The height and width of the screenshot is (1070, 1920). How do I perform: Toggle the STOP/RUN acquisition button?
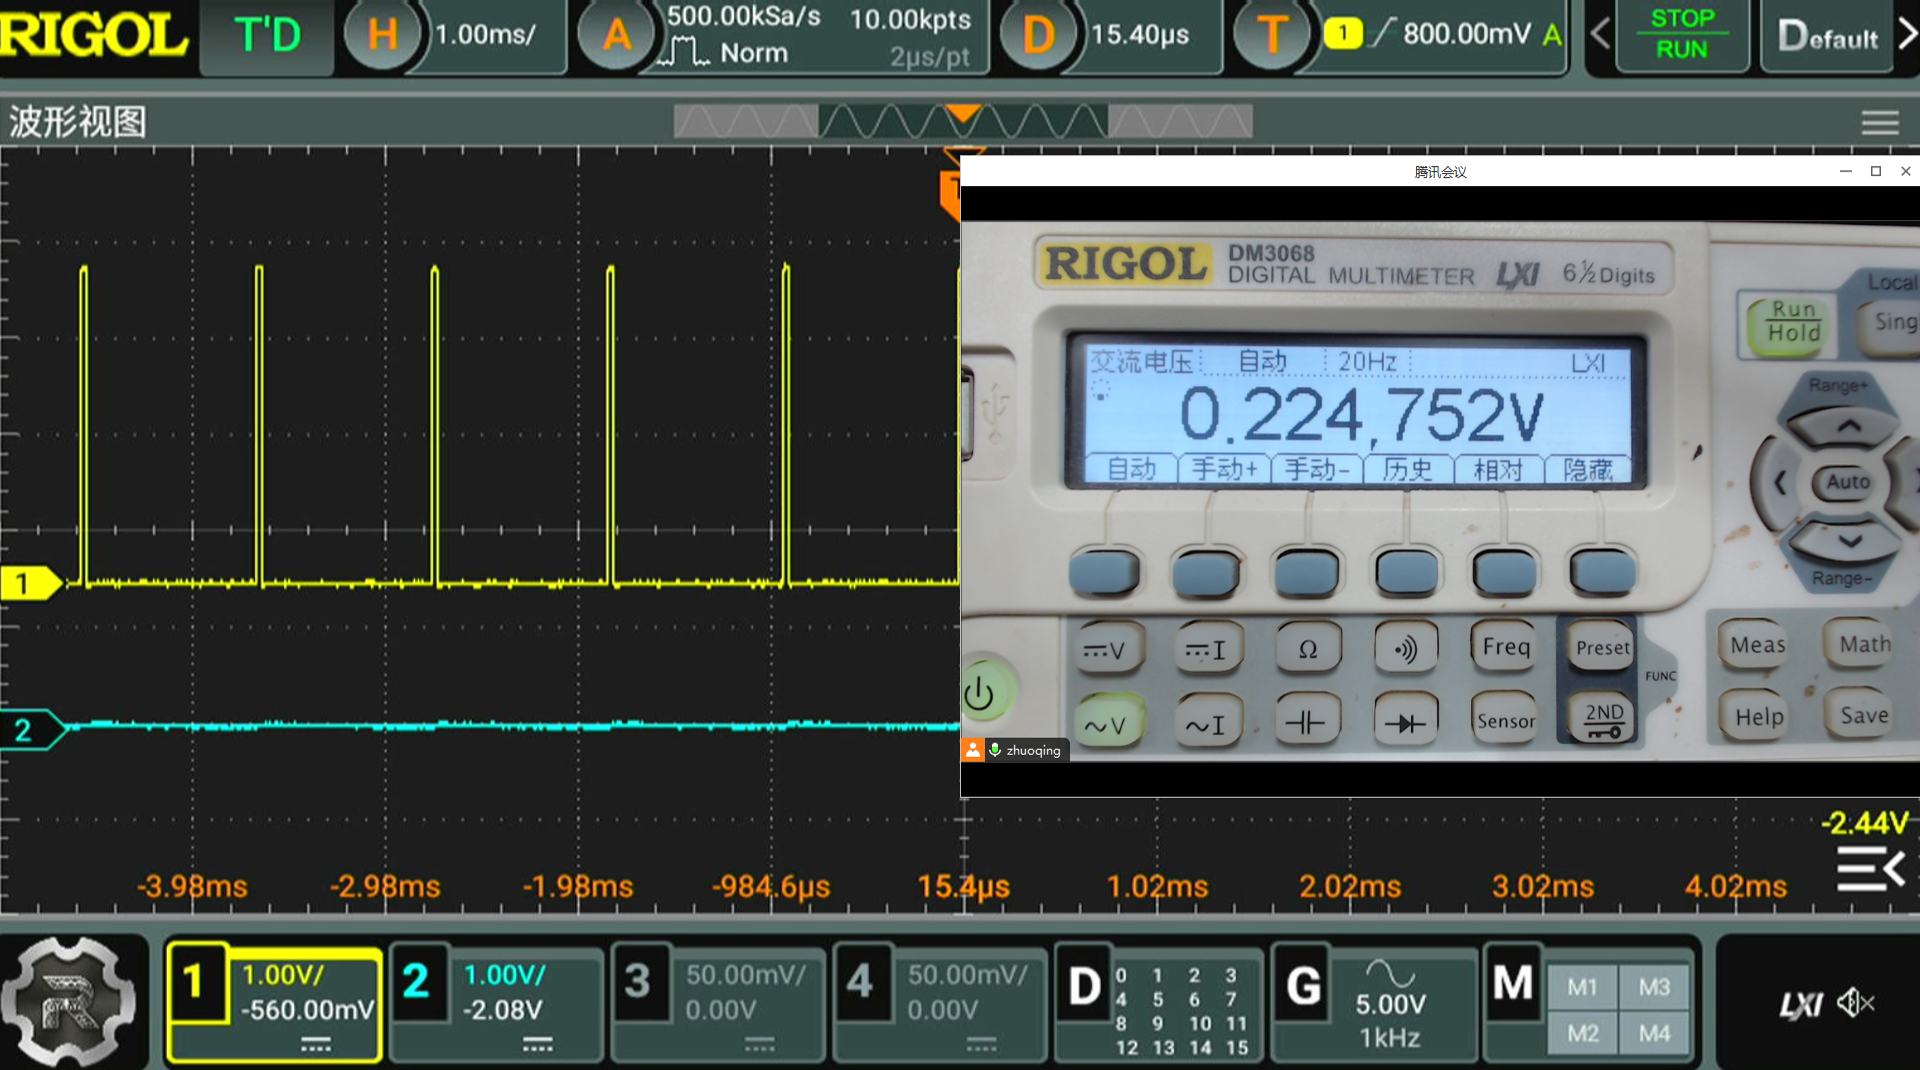pos(1682,35)
